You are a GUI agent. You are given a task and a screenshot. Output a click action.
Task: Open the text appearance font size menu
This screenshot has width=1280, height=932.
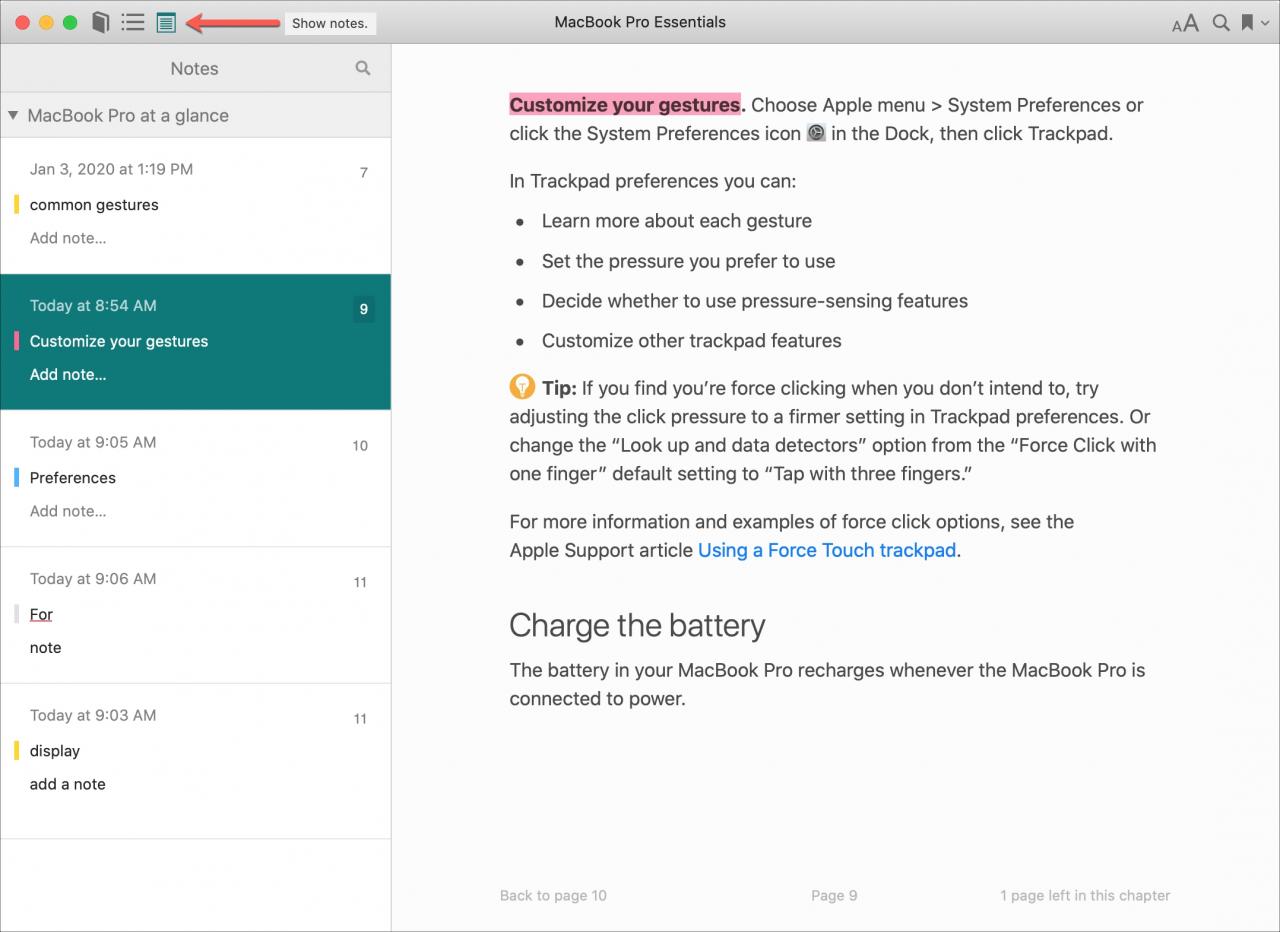1185,23
